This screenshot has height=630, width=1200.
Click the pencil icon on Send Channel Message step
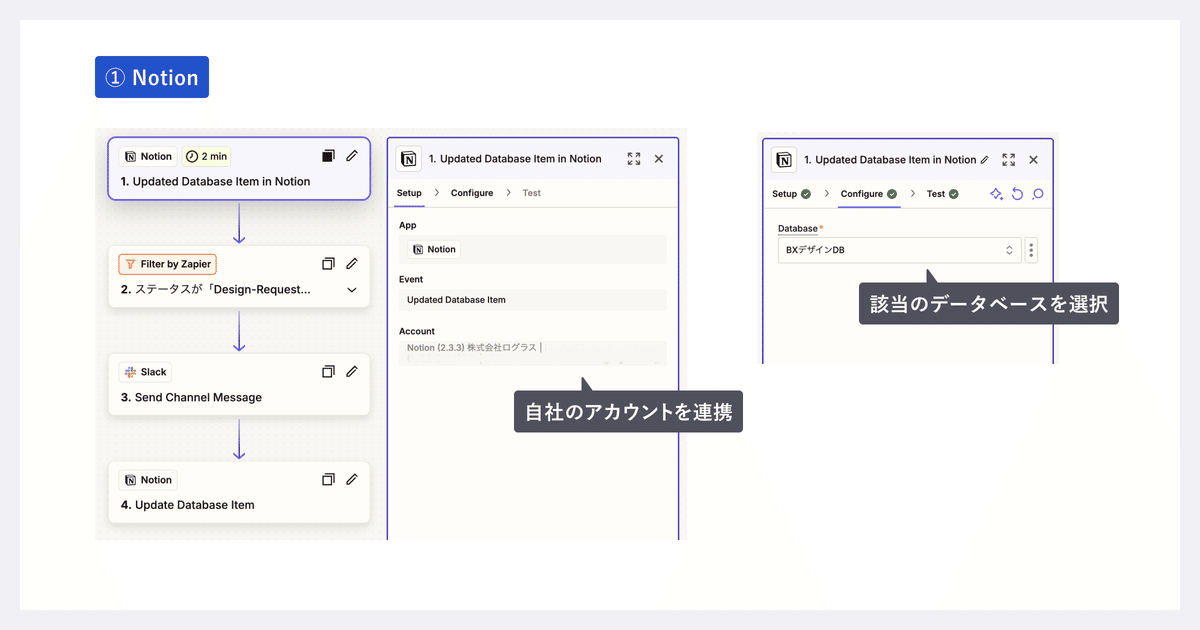click(352, 372)
